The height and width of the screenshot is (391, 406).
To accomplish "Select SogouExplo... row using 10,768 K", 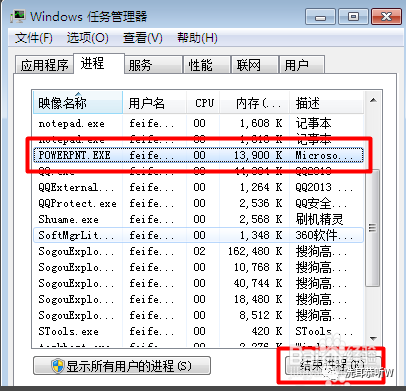I will point(198,267).
